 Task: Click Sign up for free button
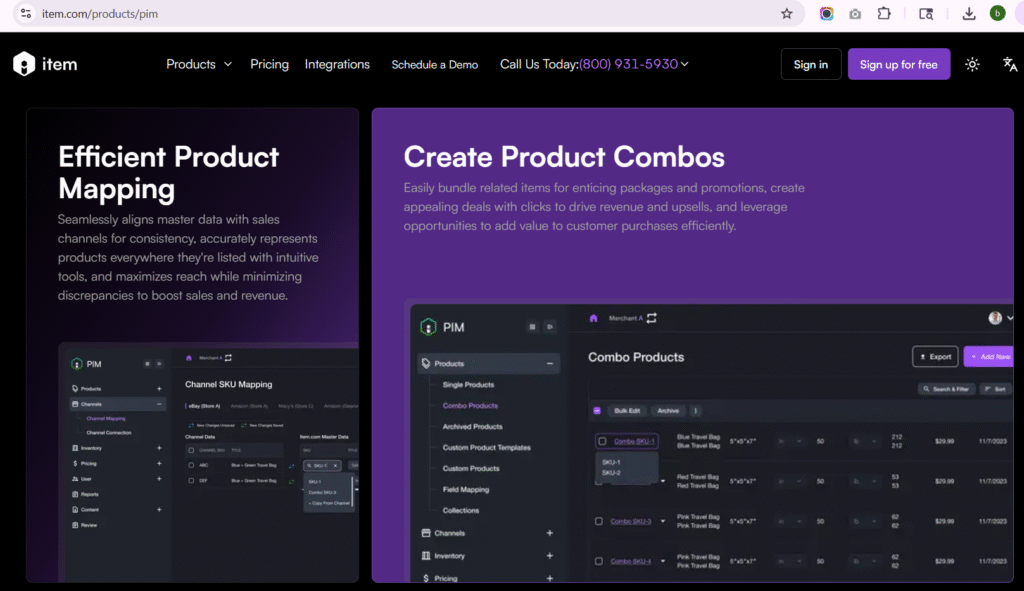(x=898, y=64)
